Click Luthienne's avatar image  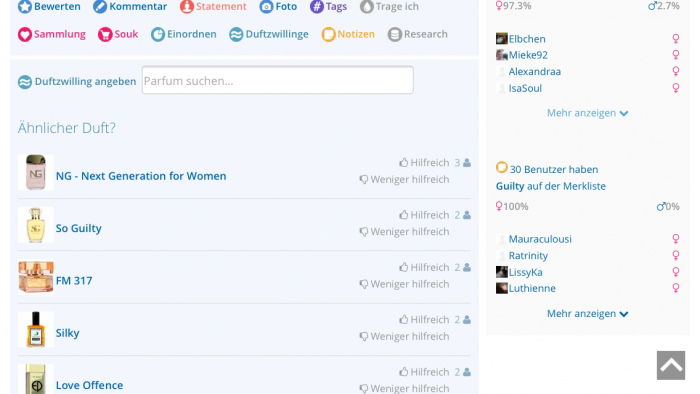(501, 288)
